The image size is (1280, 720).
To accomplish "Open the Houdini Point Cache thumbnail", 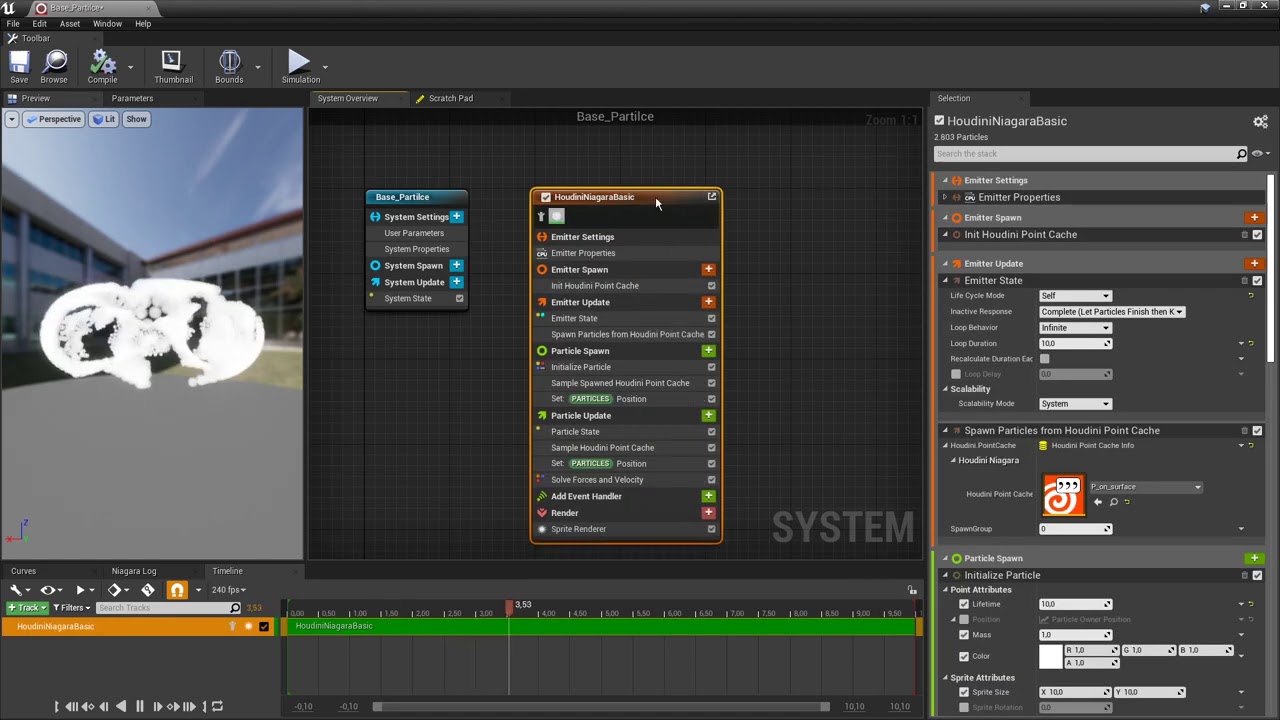I will pyautogui.click(x=1063, y=495).
